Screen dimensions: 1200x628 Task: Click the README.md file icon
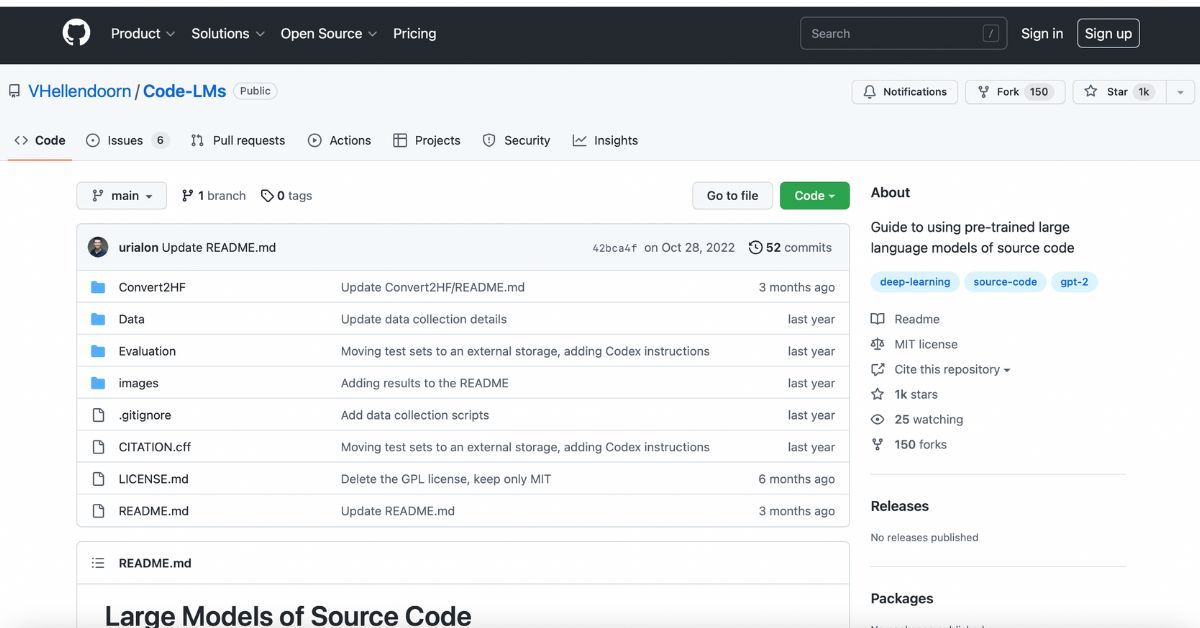point(99,511)
